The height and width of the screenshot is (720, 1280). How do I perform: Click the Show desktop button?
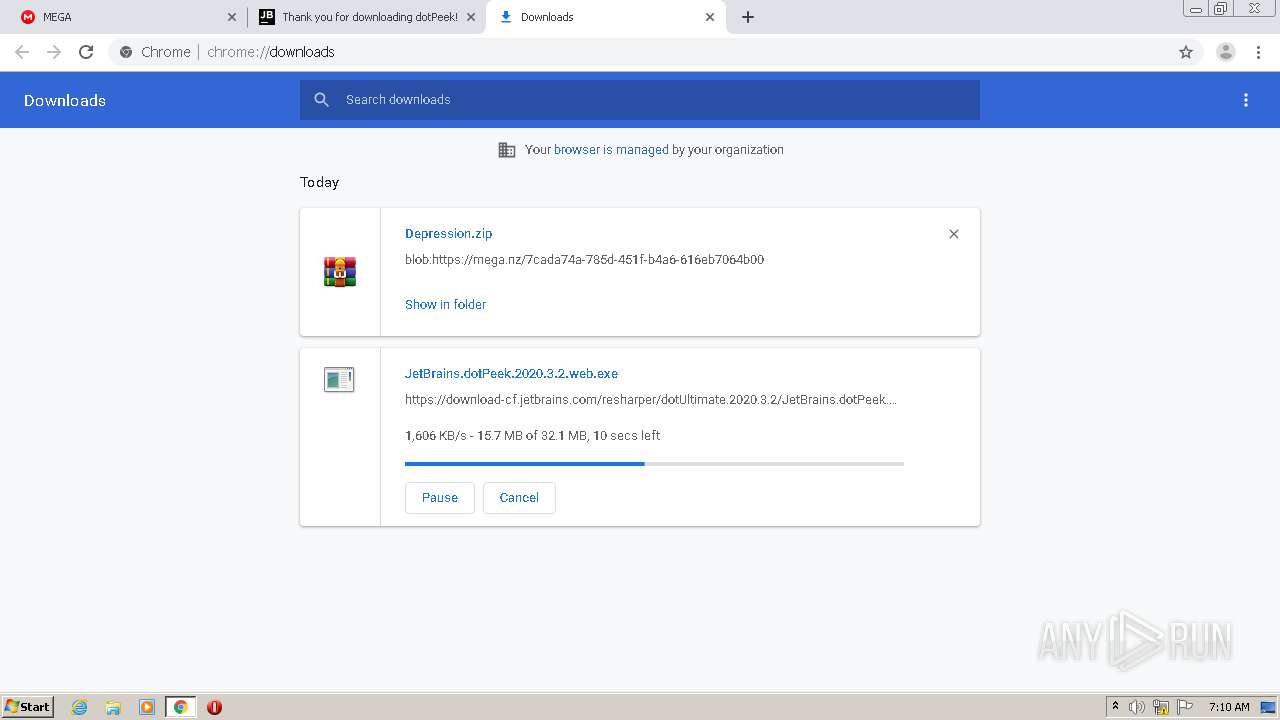click(1269, 707)
